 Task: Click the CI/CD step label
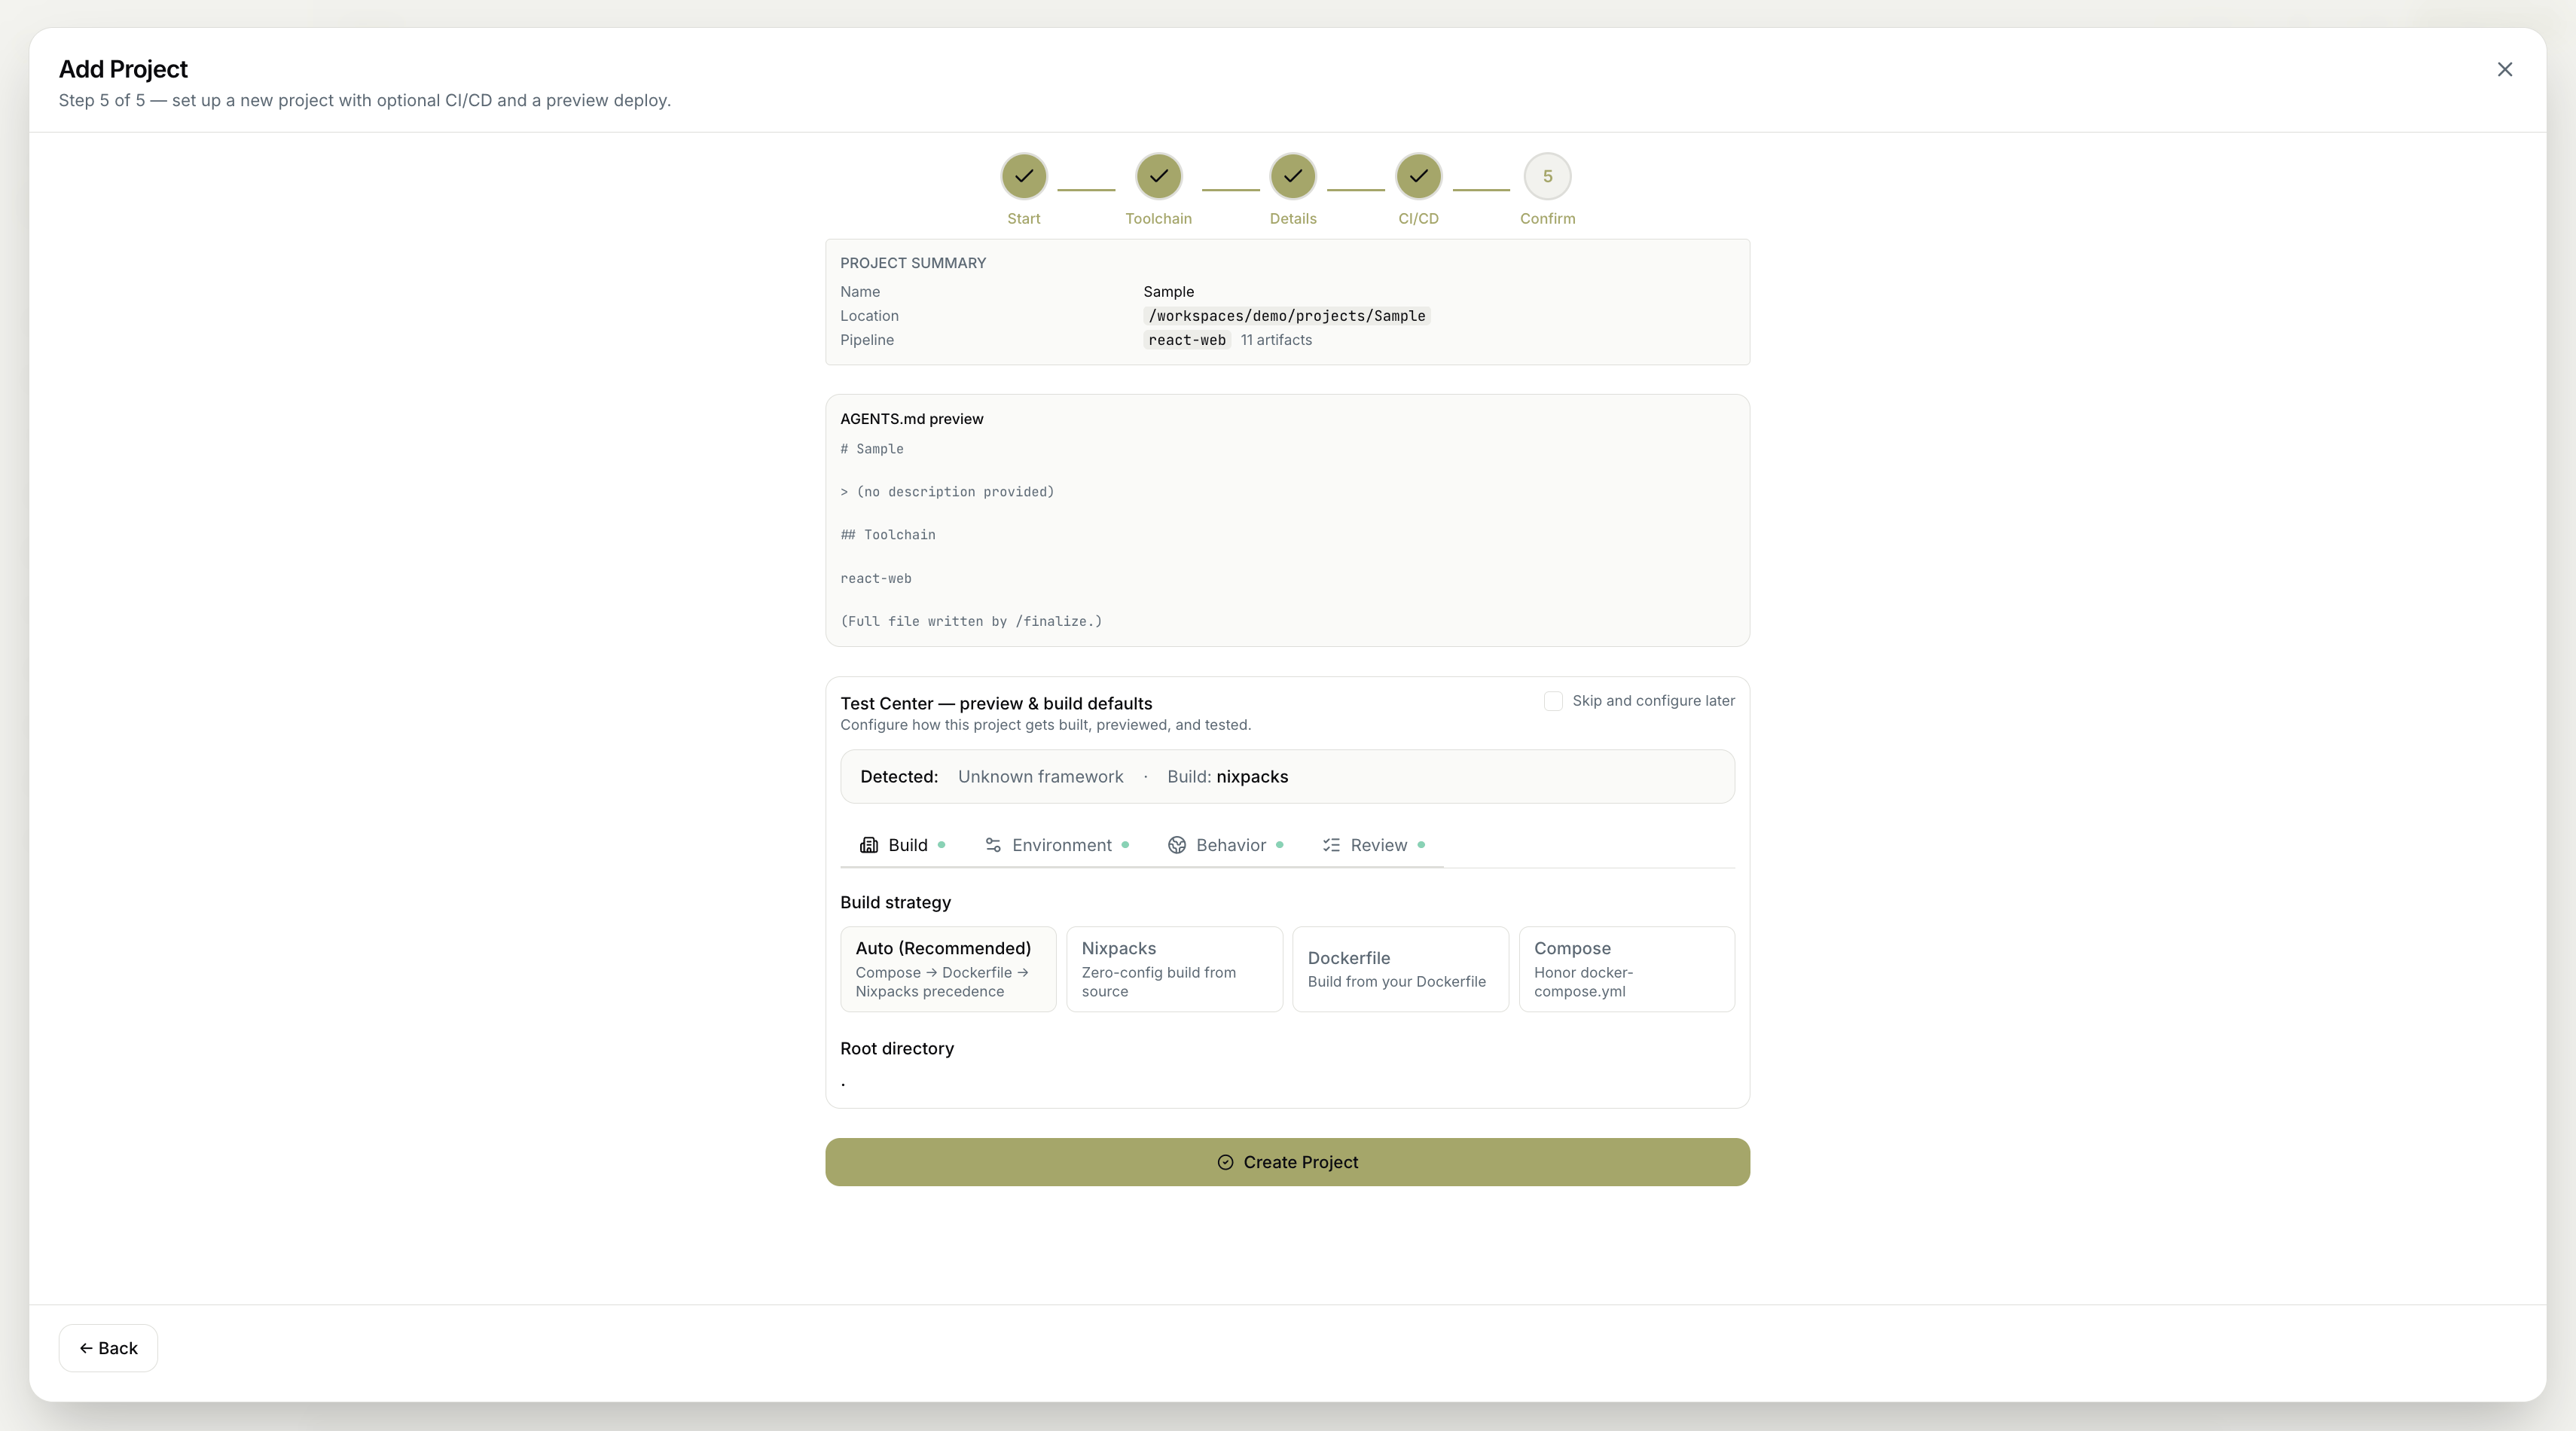(1418, 218)
